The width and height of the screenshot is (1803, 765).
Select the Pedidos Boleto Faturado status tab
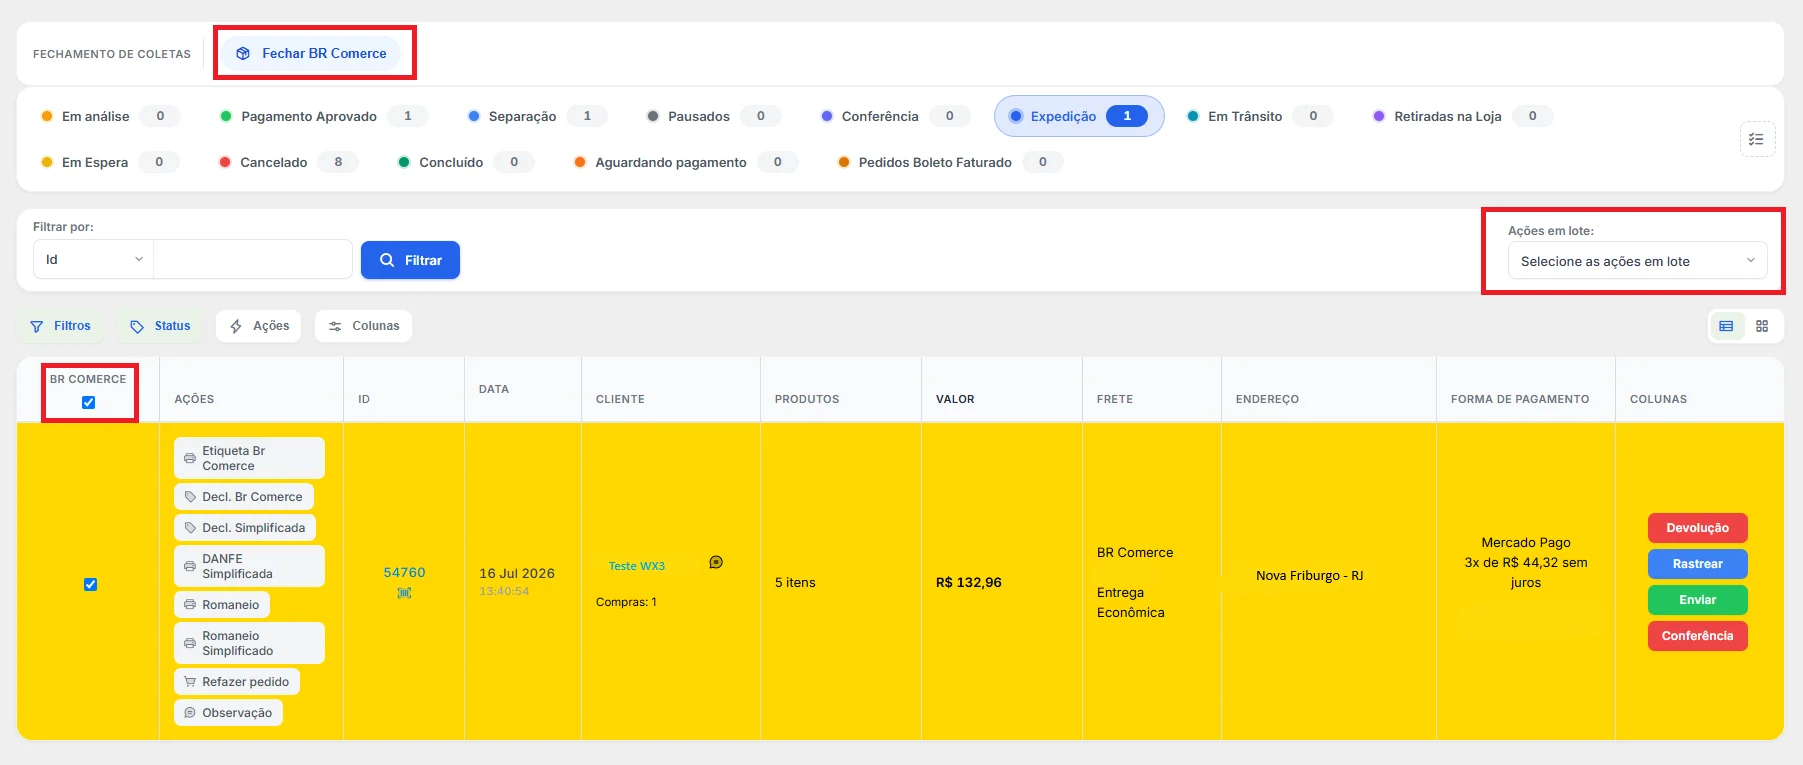tap(949, 162)
